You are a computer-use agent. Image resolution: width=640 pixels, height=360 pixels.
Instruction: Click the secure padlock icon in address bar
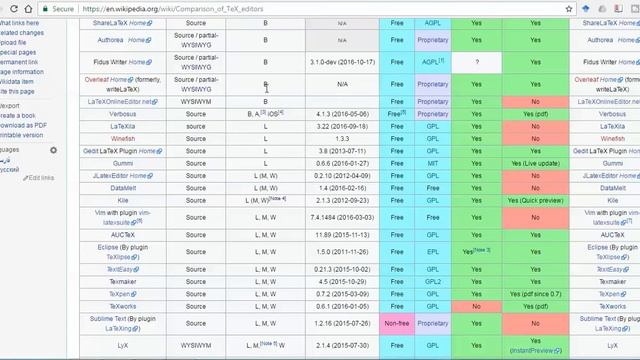tap(45, 9)
